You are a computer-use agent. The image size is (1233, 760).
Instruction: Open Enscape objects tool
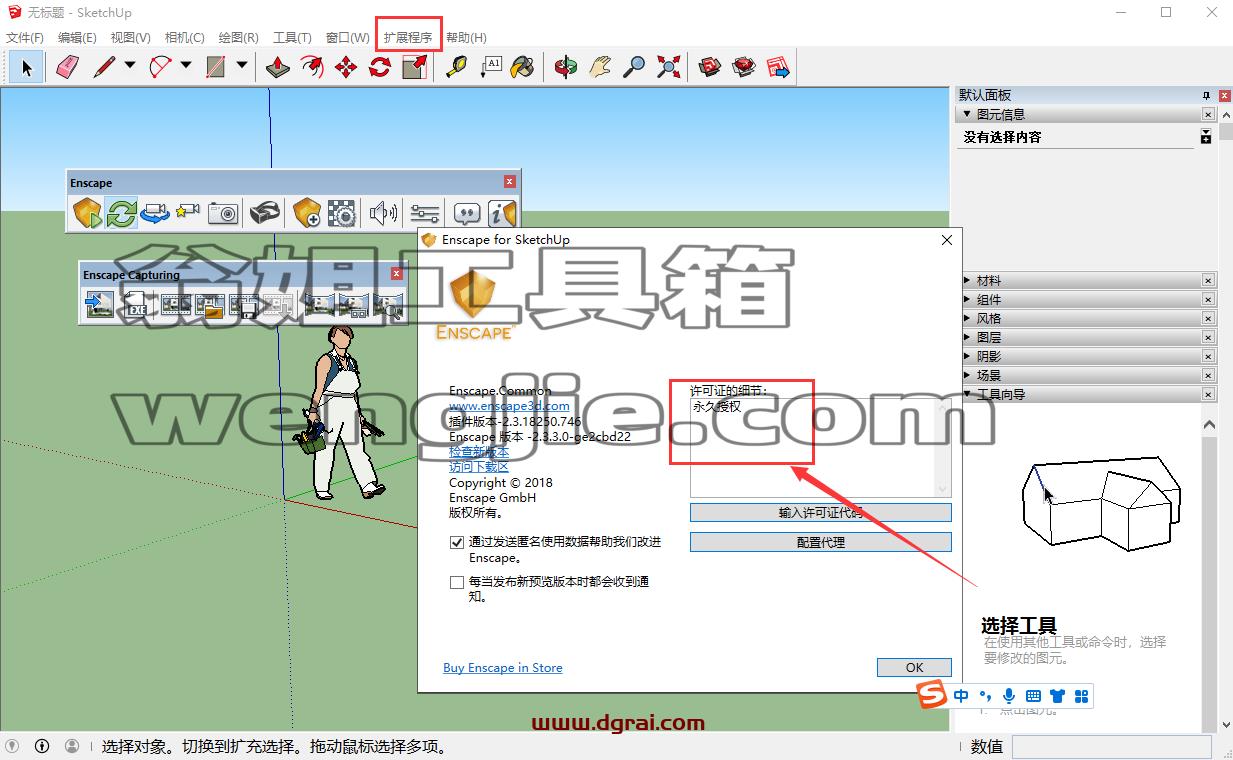(x=307, y=213)
